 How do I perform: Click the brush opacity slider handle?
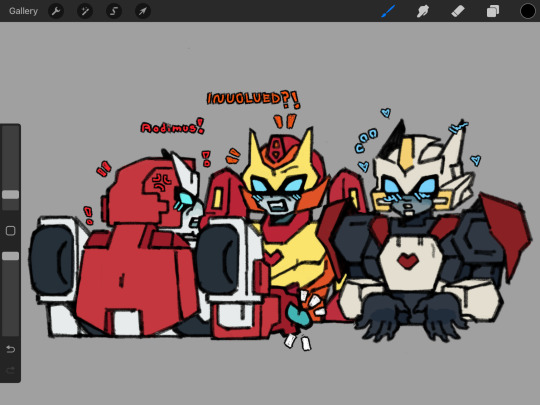click(10, 256)
